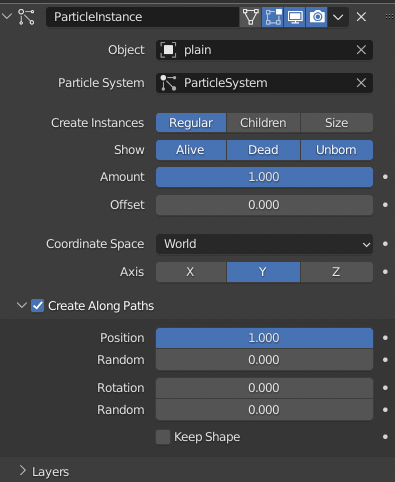395x482 pixels.
Task: Toggle render visibility camera icon
Action: tap(317, 17)
